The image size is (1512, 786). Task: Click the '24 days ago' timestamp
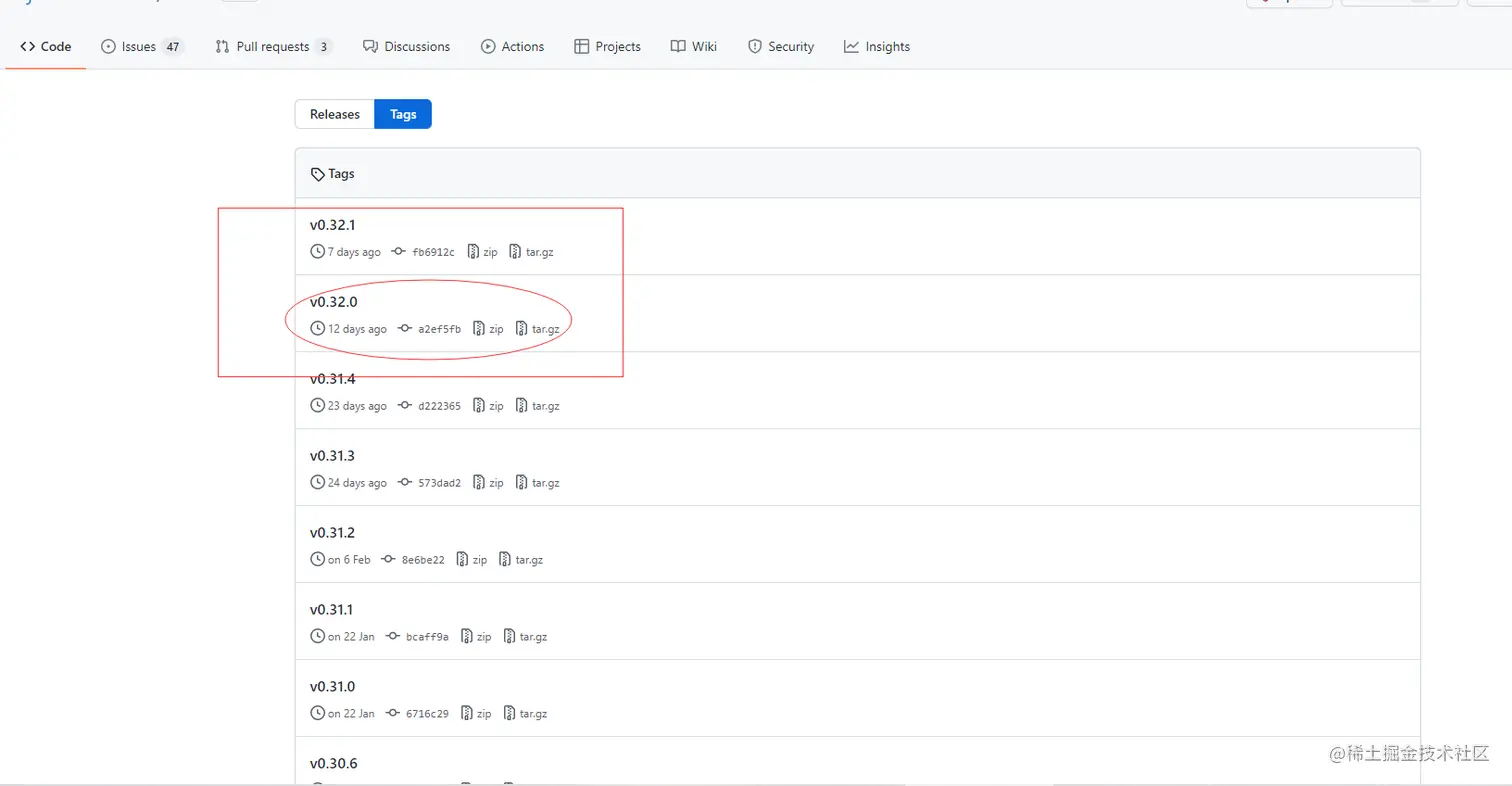[357, 483]
